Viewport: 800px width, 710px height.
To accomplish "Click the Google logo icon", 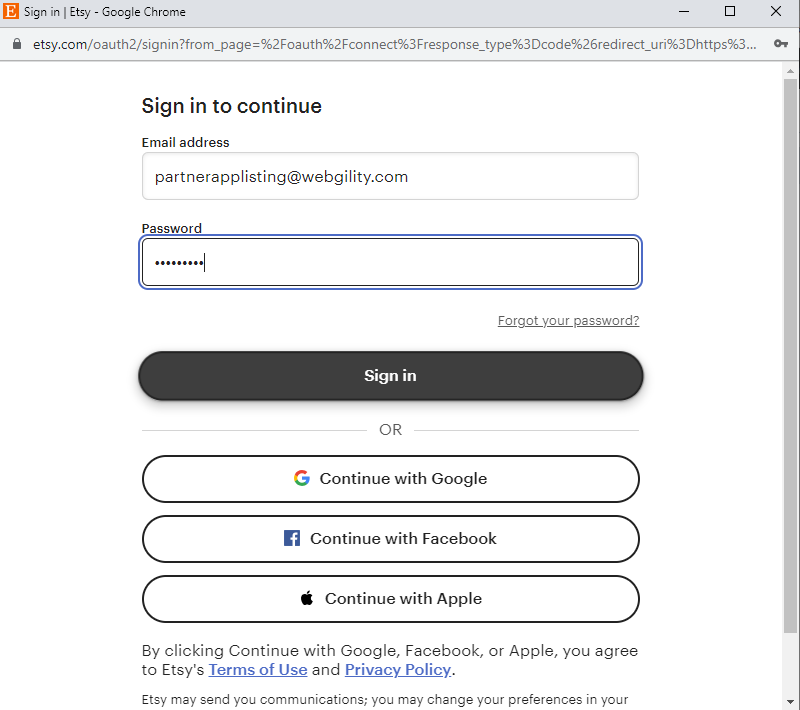I will click(x=302, y=478).
